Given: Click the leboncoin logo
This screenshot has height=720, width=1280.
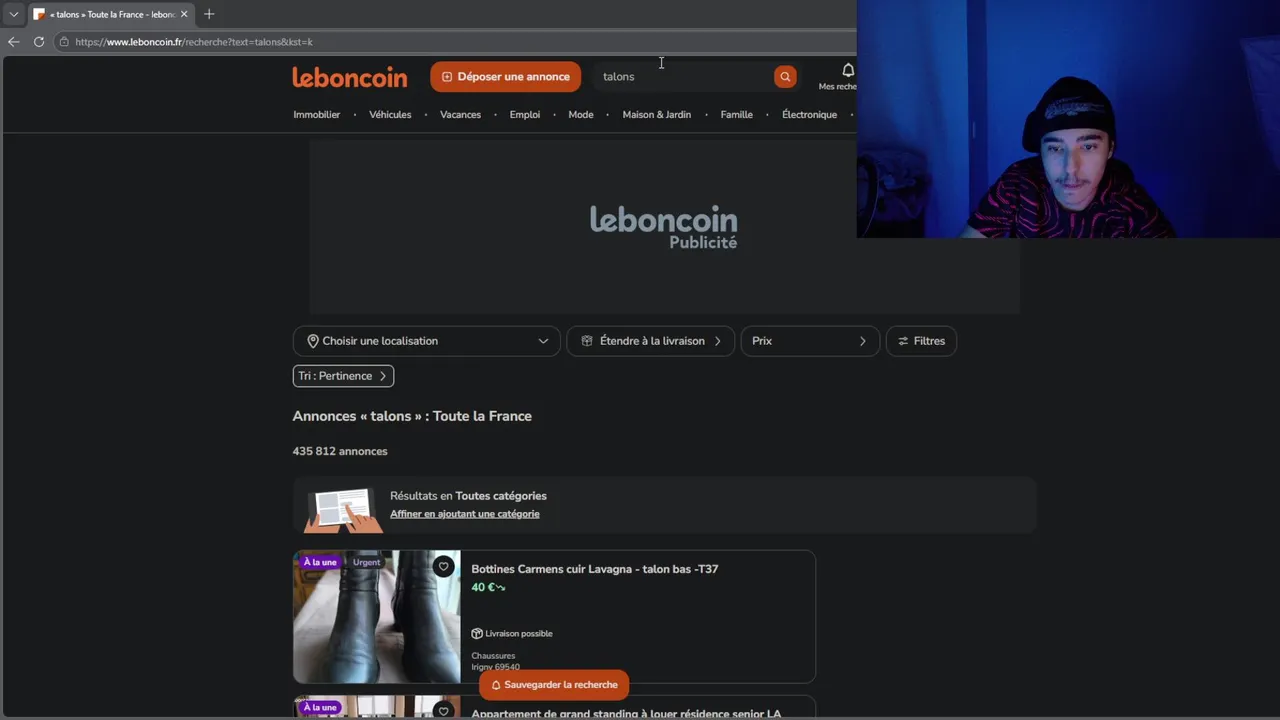Looking at the screenshot, I should [x=349, y=77].
